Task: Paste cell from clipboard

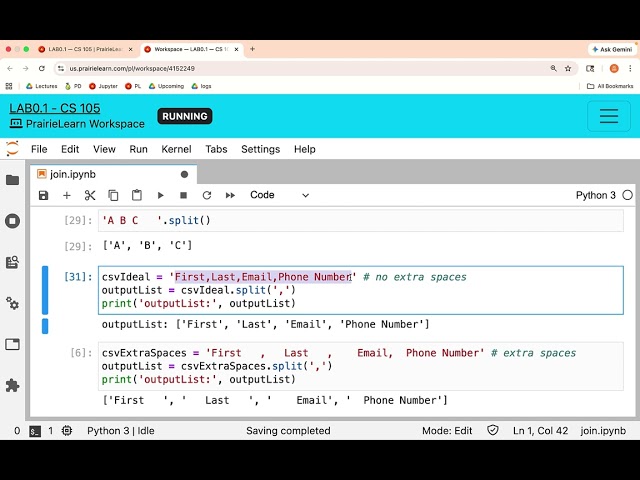Action: pos(137,195)
